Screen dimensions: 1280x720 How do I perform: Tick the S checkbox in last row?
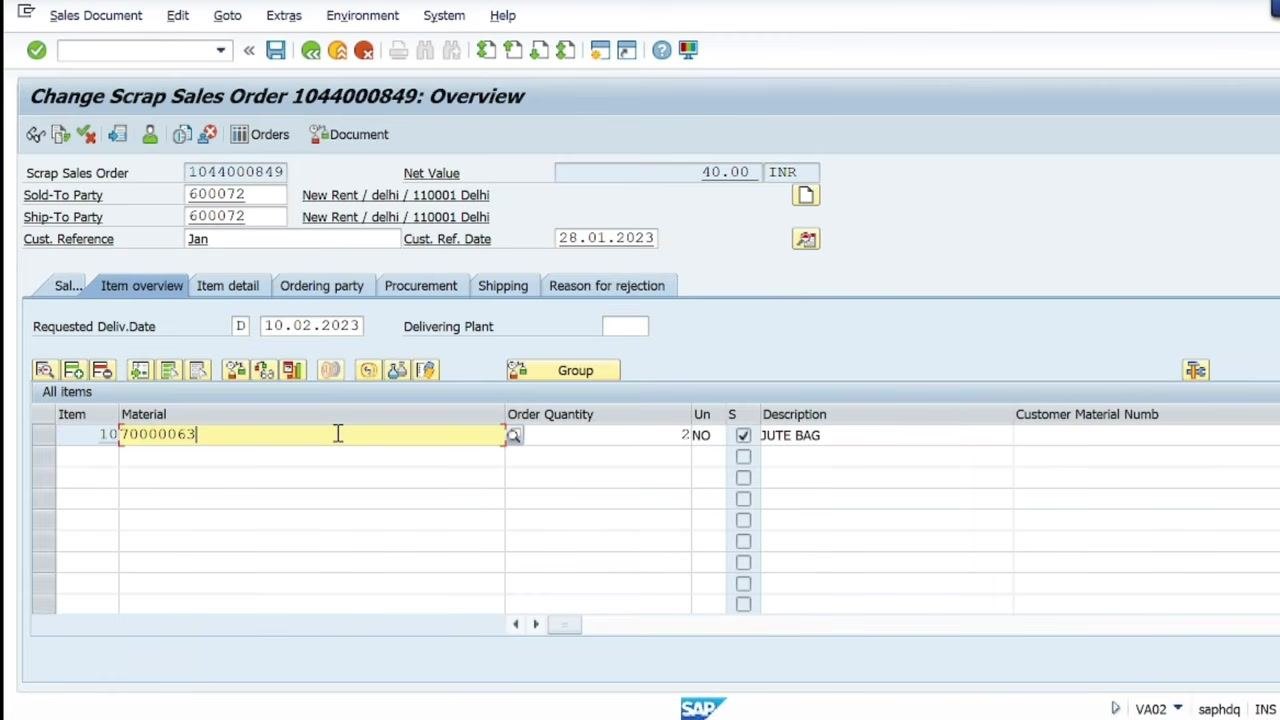(x=743, y=604)
